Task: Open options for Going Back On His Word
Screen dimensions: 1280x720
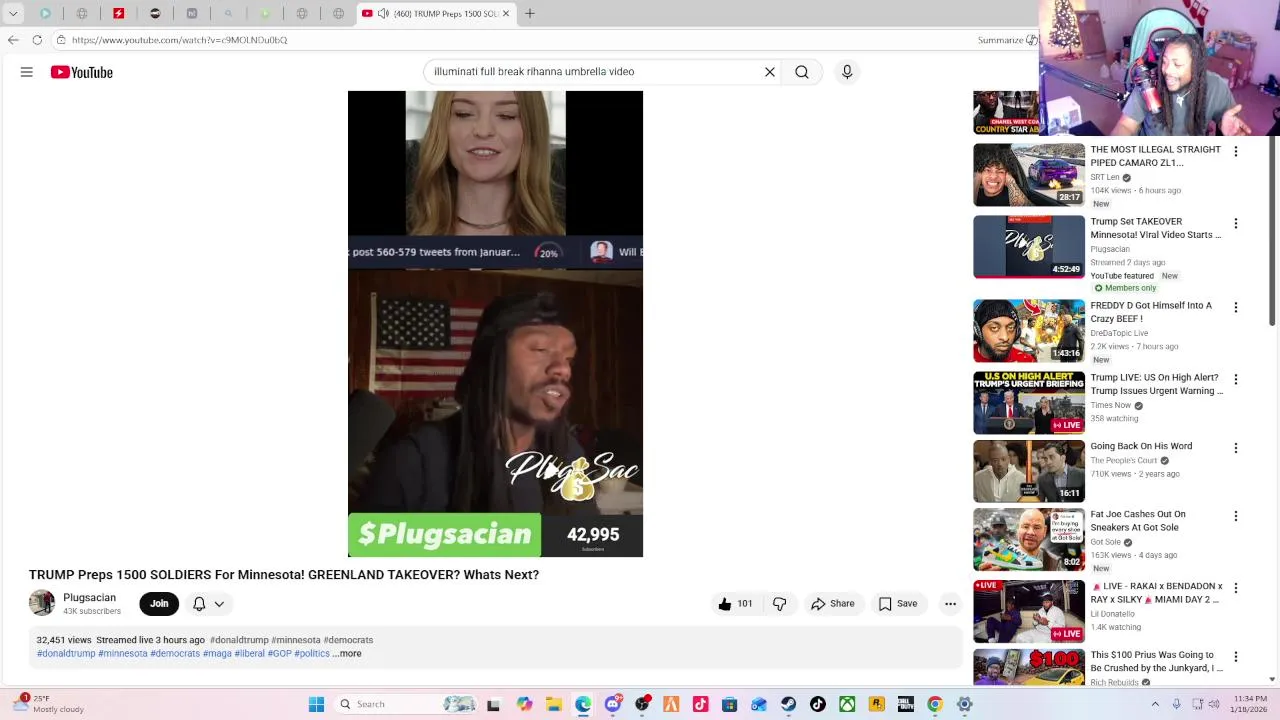Action: [1236, 448]
